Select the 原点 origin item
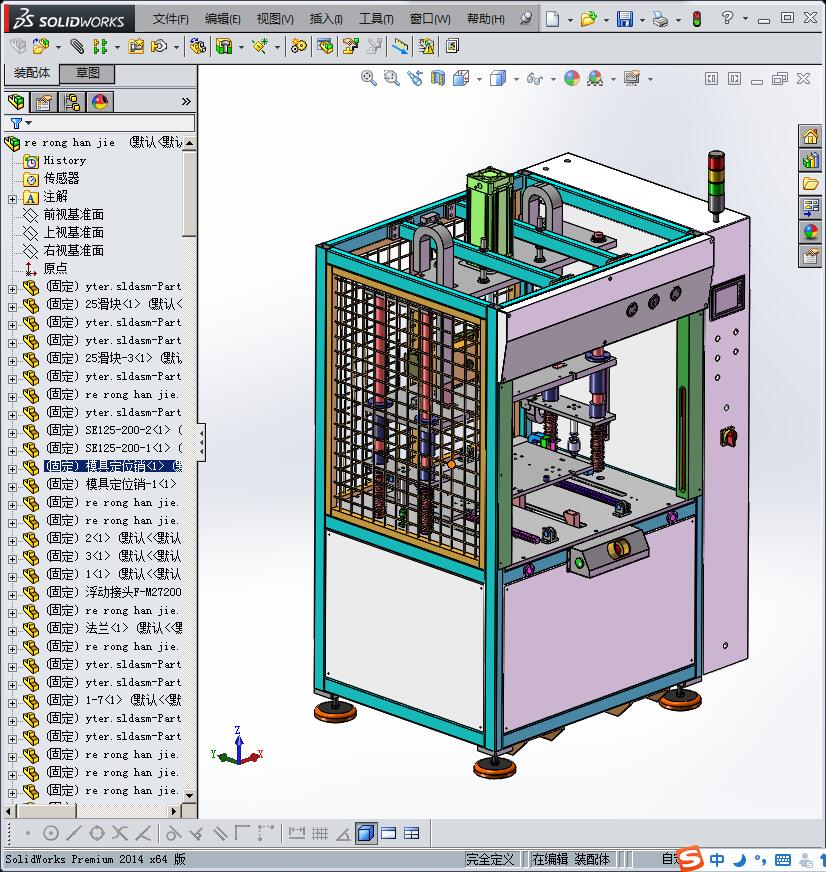826x872 pixels. click(x=55, y=268)
